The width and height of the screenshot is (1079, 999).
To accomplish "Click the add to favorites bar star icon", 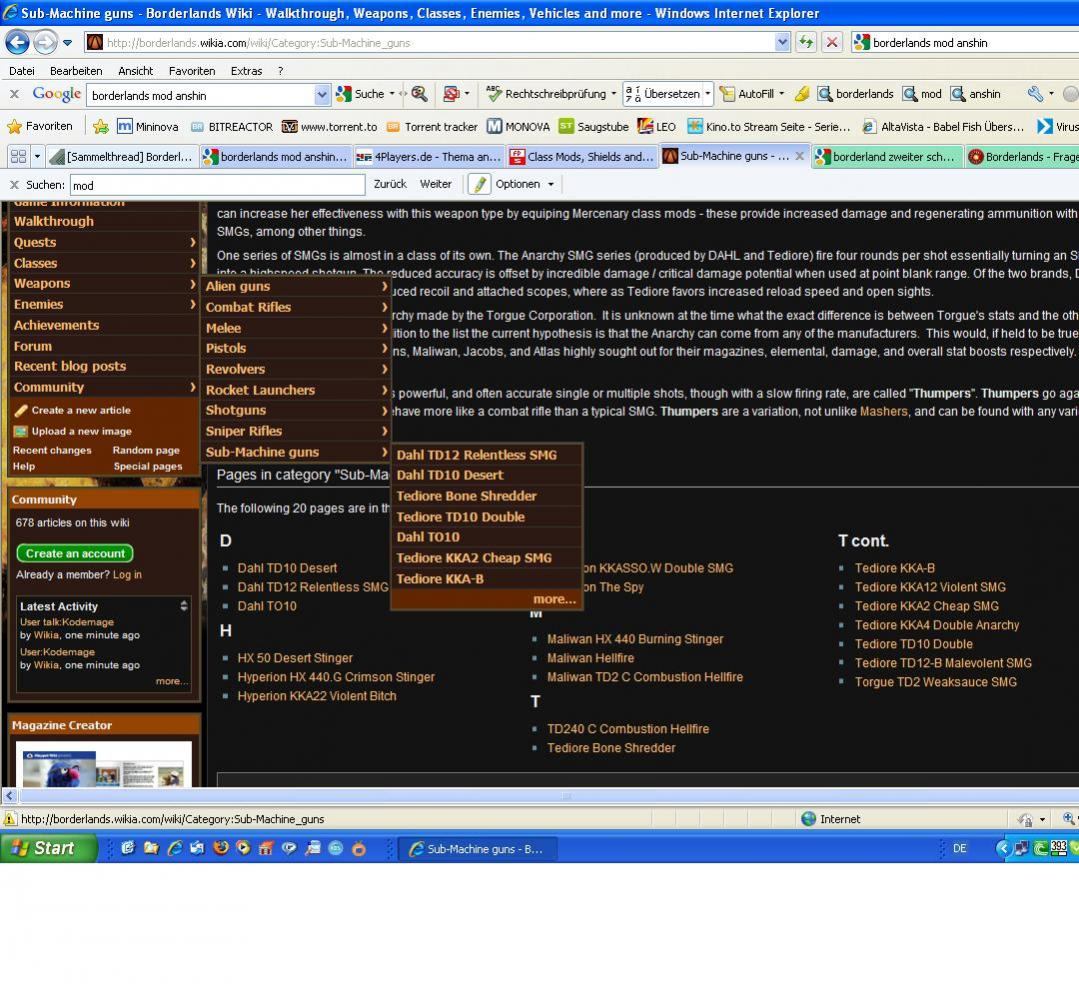I will pos(100,127).
